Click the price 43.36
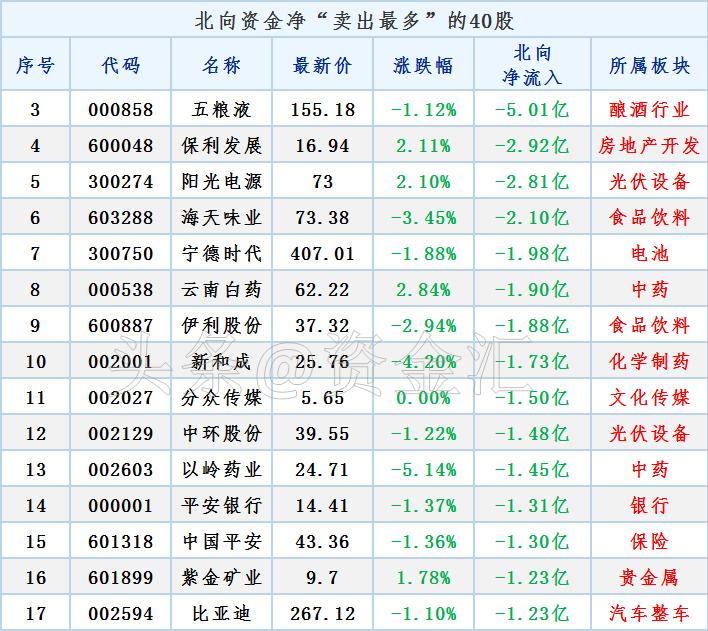This screenshot has width=708, height=631. [x=322, y=542]
